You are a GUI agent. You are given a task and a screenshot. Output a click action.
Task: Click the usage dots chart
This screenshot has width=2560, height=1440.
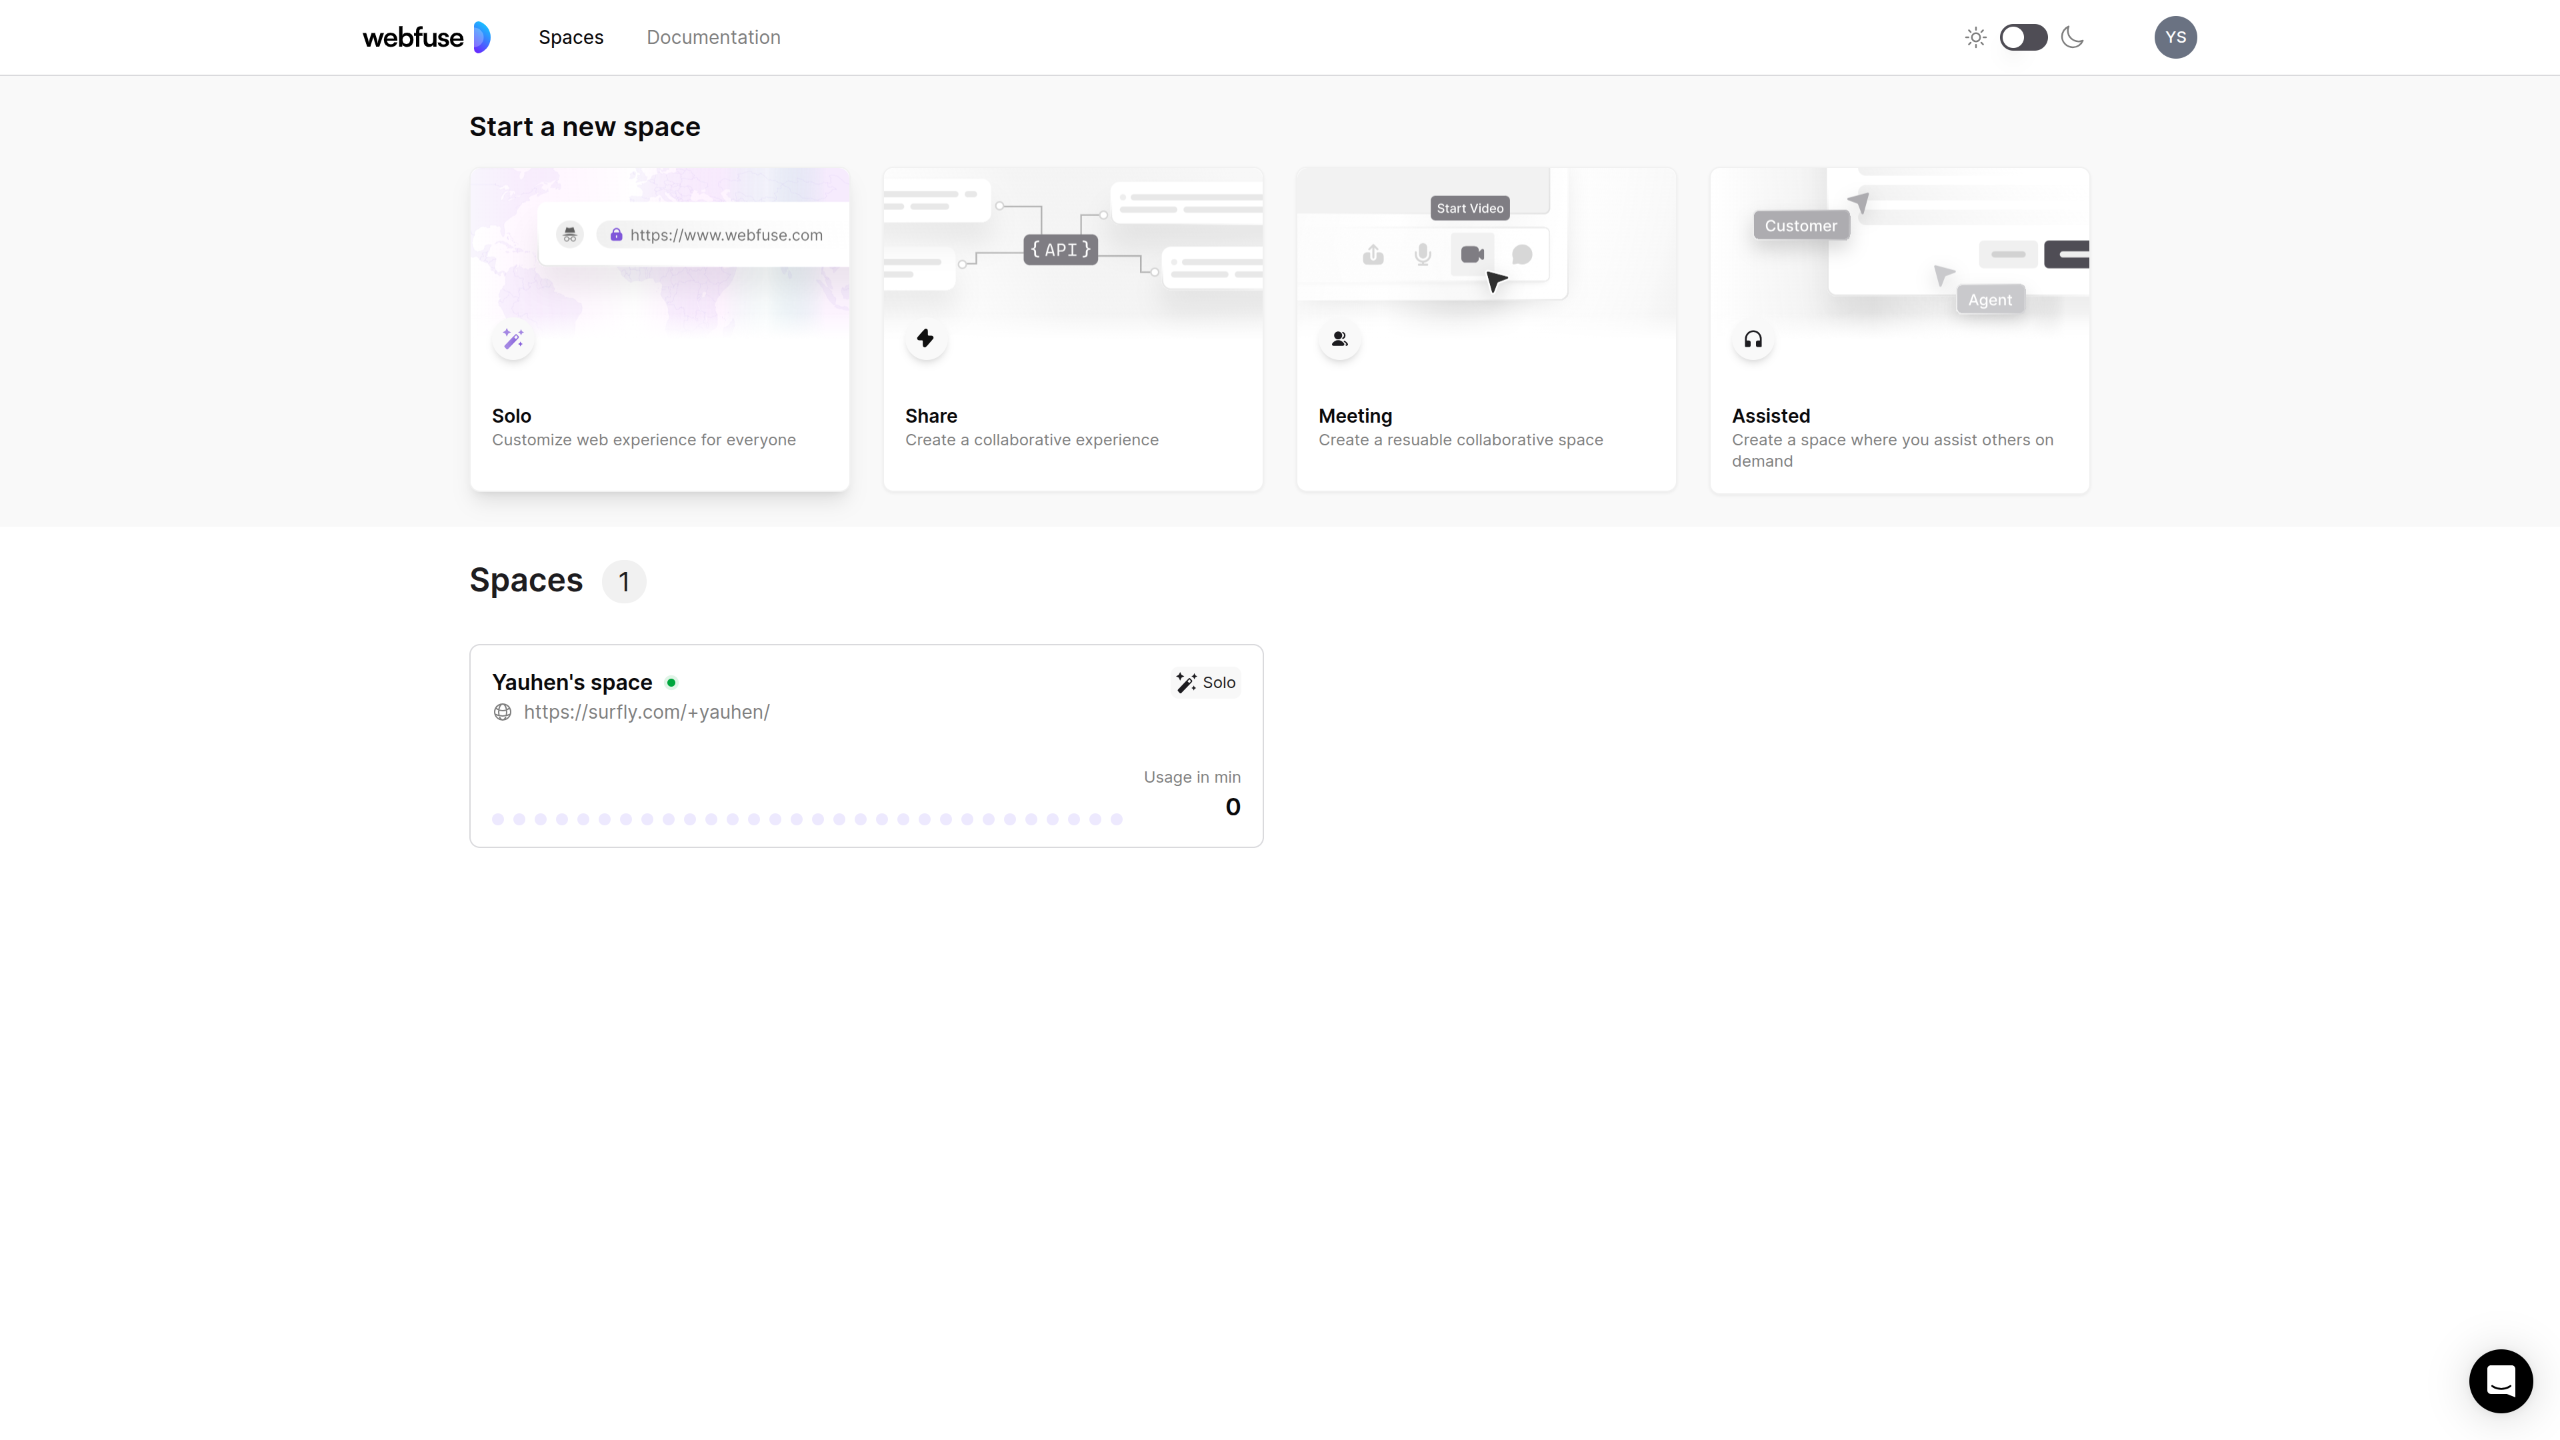[x=806, y=819]
